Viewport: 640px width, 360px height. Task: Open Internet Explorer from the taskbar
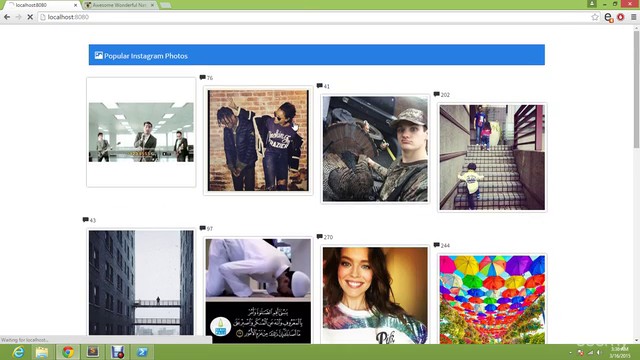pyautogui.click(x=18, y=352)
